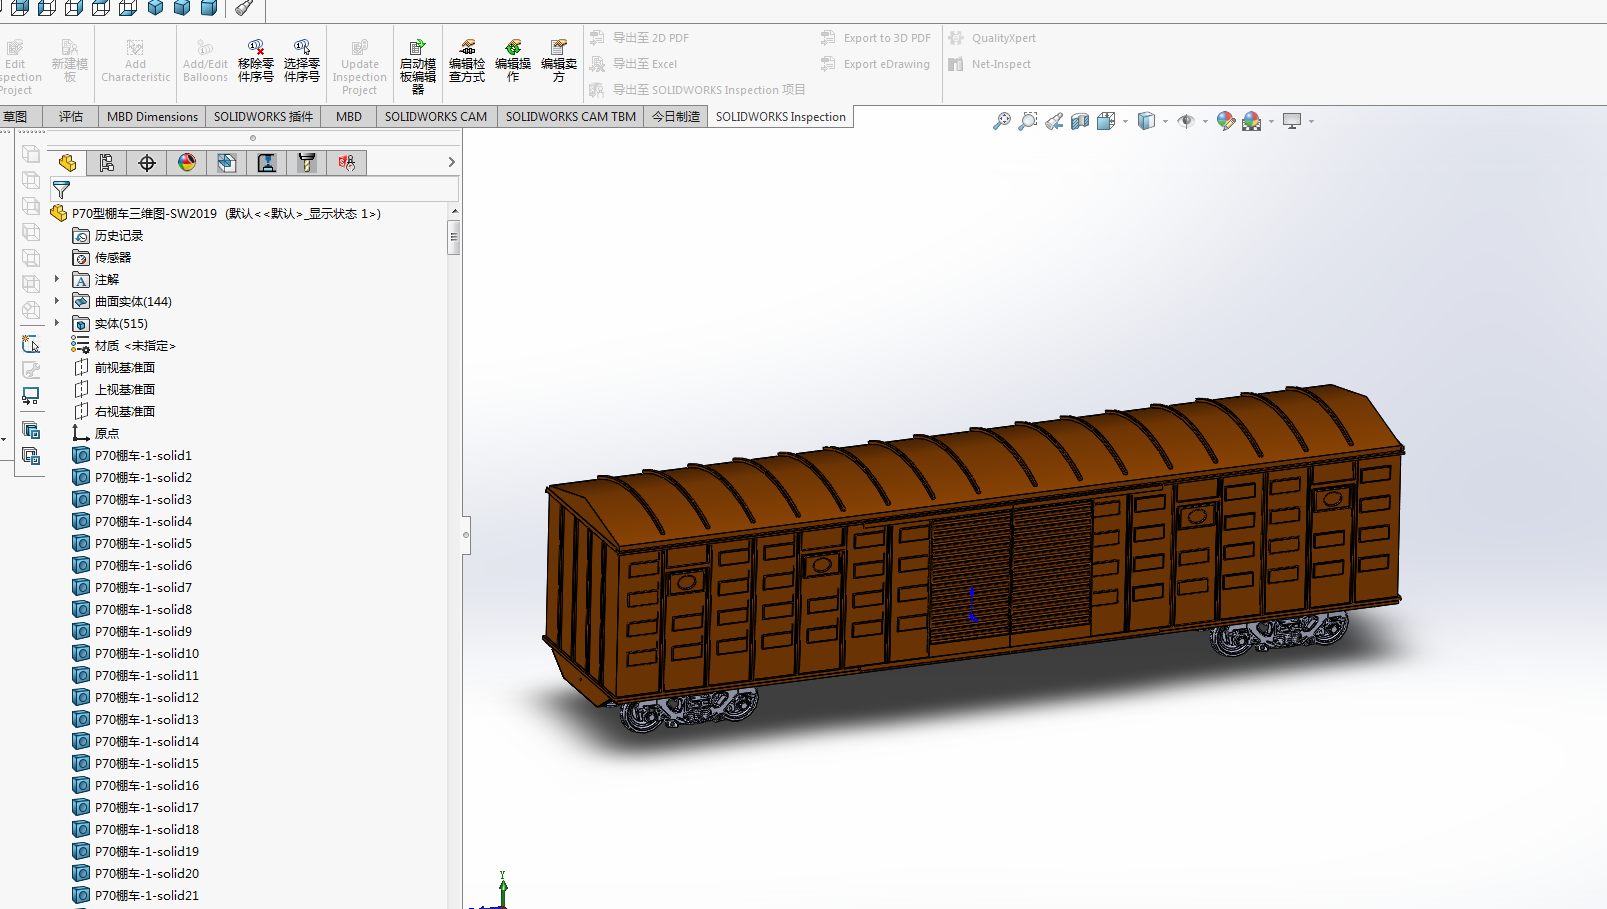Switch to the MBD Dimensions tab

coord(152,117)
